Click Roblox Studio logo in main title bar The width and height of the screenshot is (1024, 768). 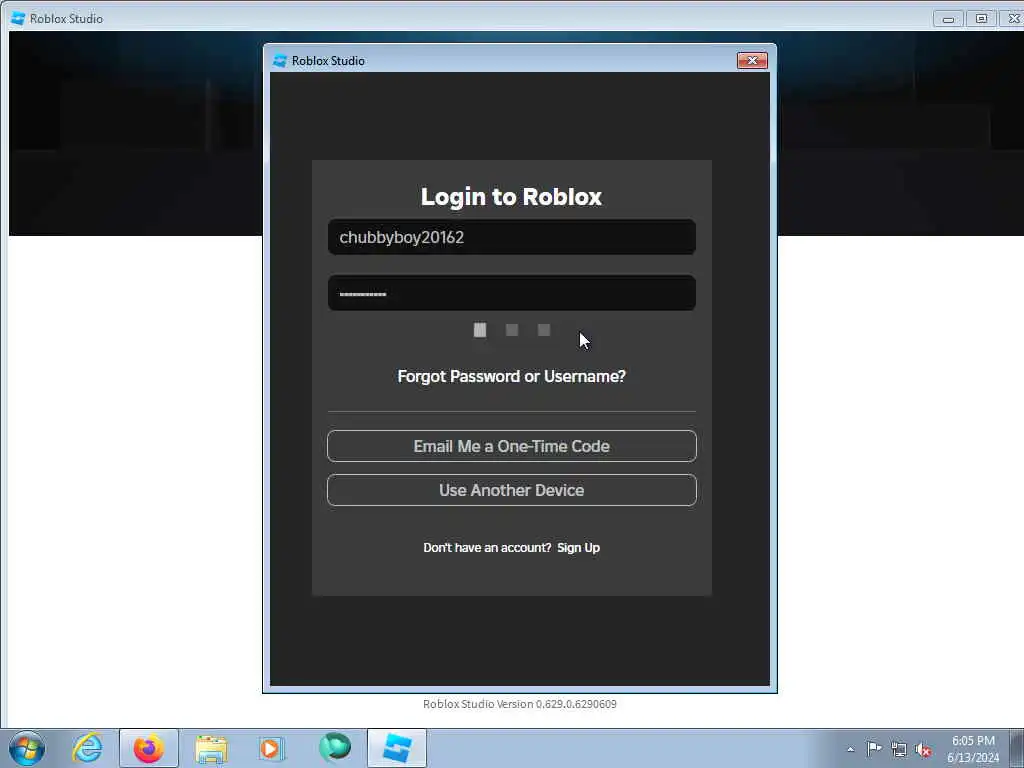(x=18, y=18)
